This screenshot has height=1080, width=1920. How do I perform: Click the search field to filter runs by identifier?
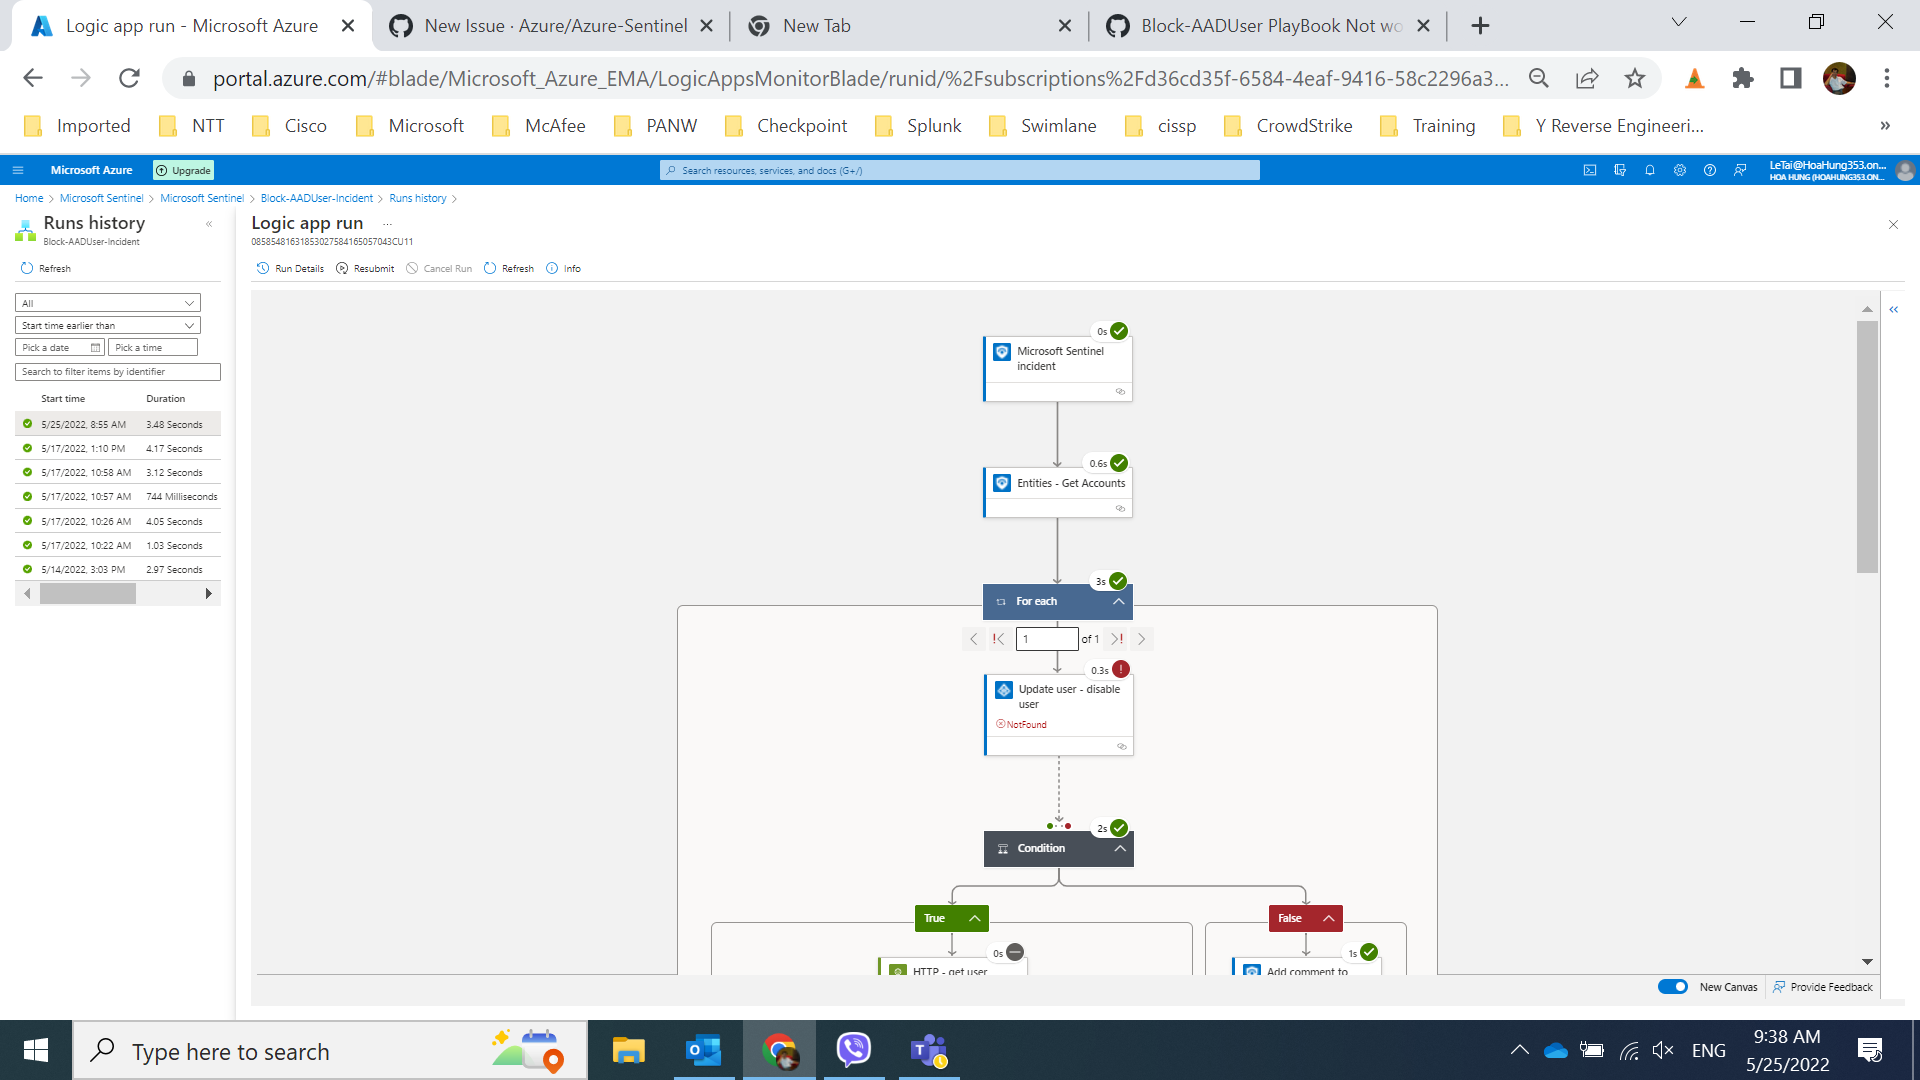[117, 371]
